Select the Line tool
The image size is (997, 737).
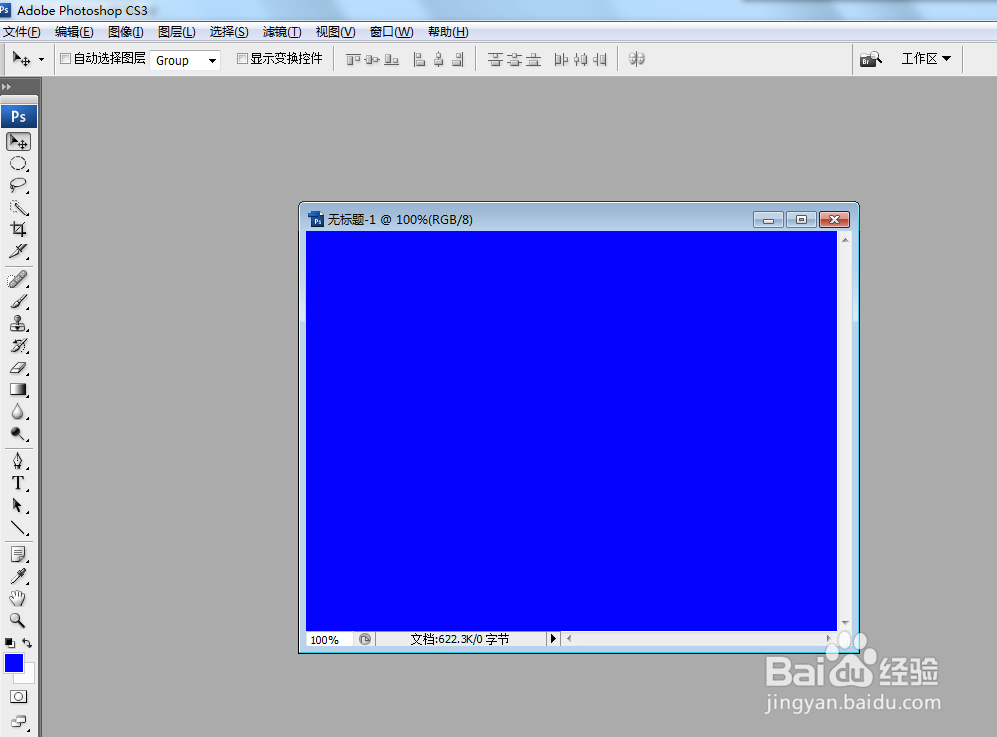point(18,527)
